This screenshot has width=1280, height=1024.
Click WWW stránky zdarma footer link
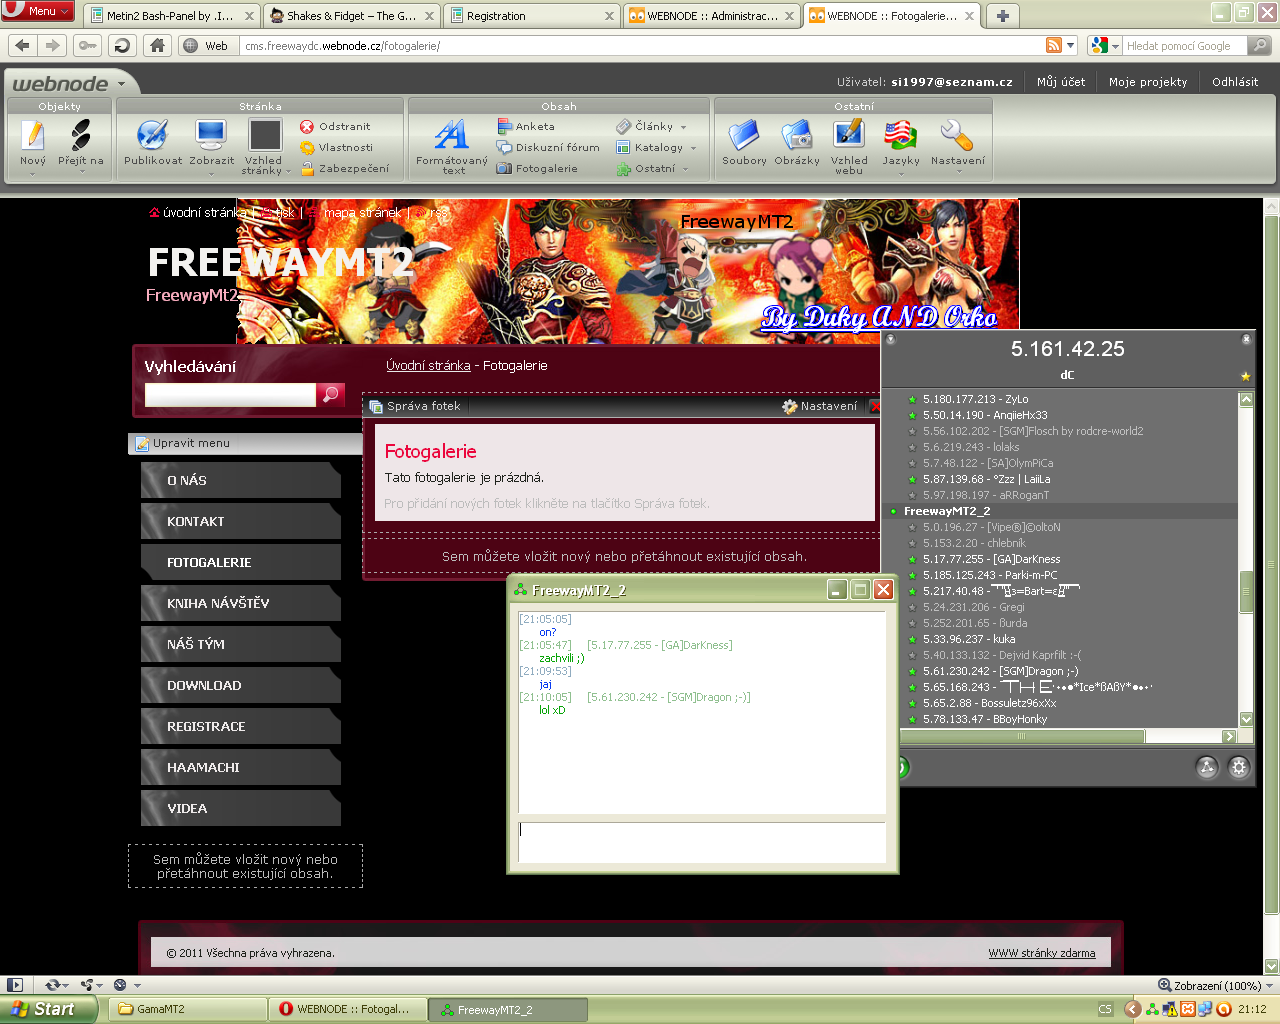1041,953
